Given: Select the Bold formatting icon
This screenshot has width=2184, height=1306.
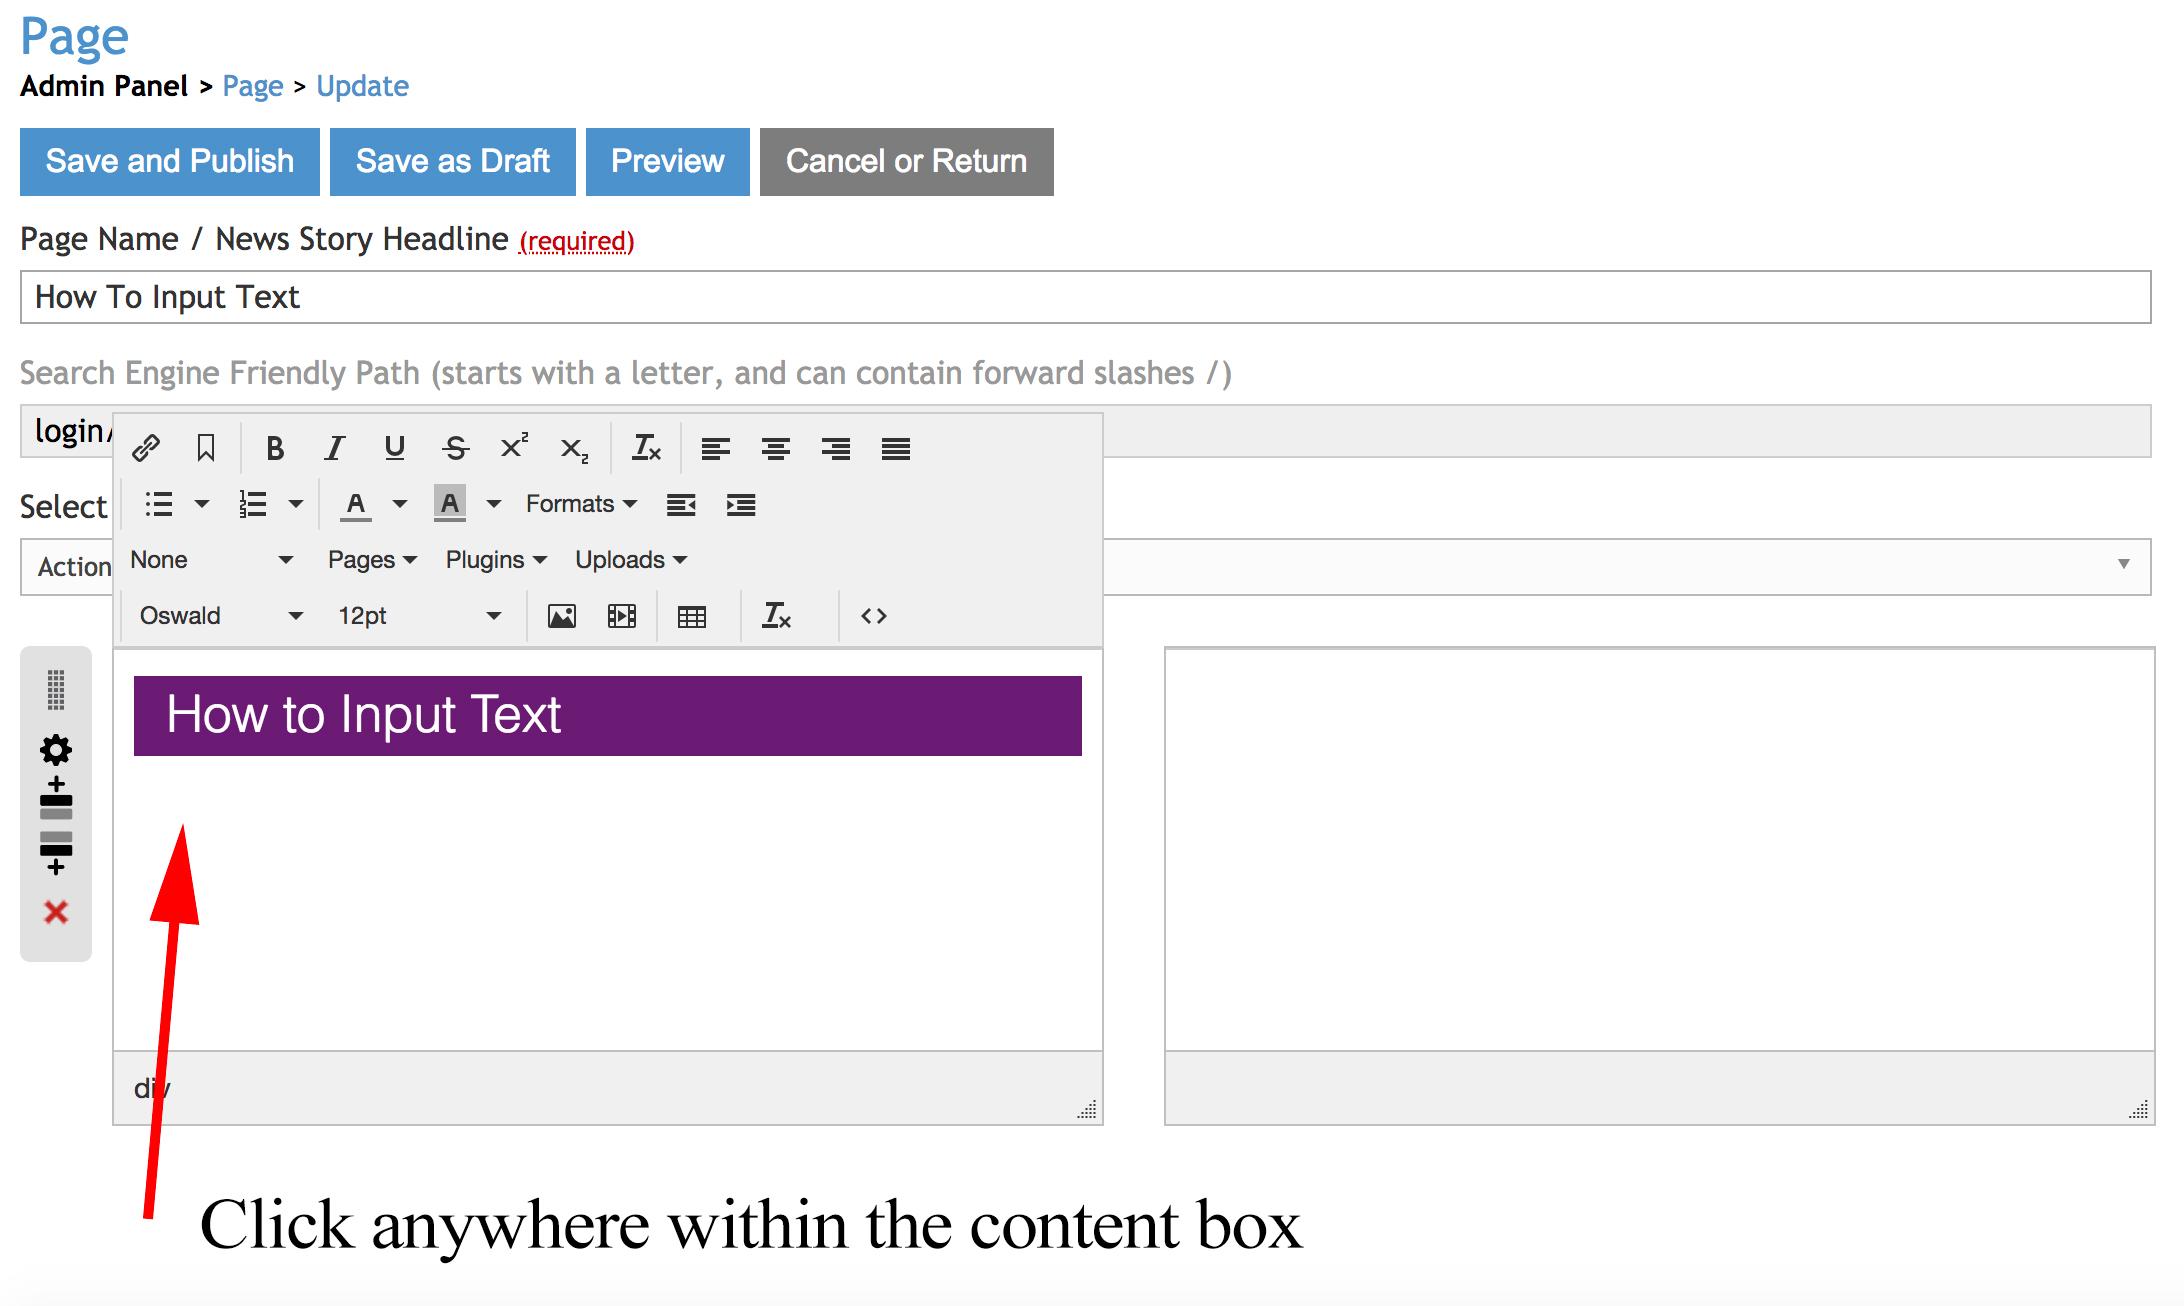Looking at the screenshot, I should click(276, 448).
